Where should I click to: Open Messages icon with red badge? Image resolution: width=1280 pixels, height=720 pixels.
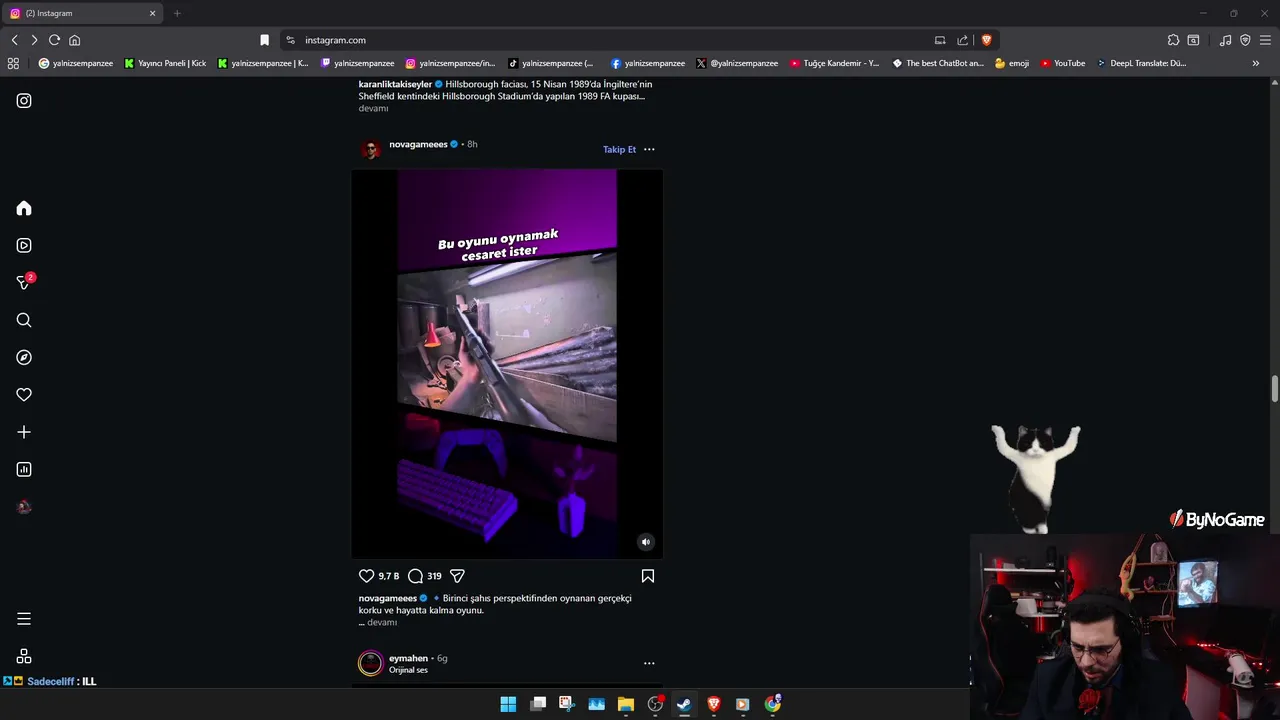click(x=25, y=282)
